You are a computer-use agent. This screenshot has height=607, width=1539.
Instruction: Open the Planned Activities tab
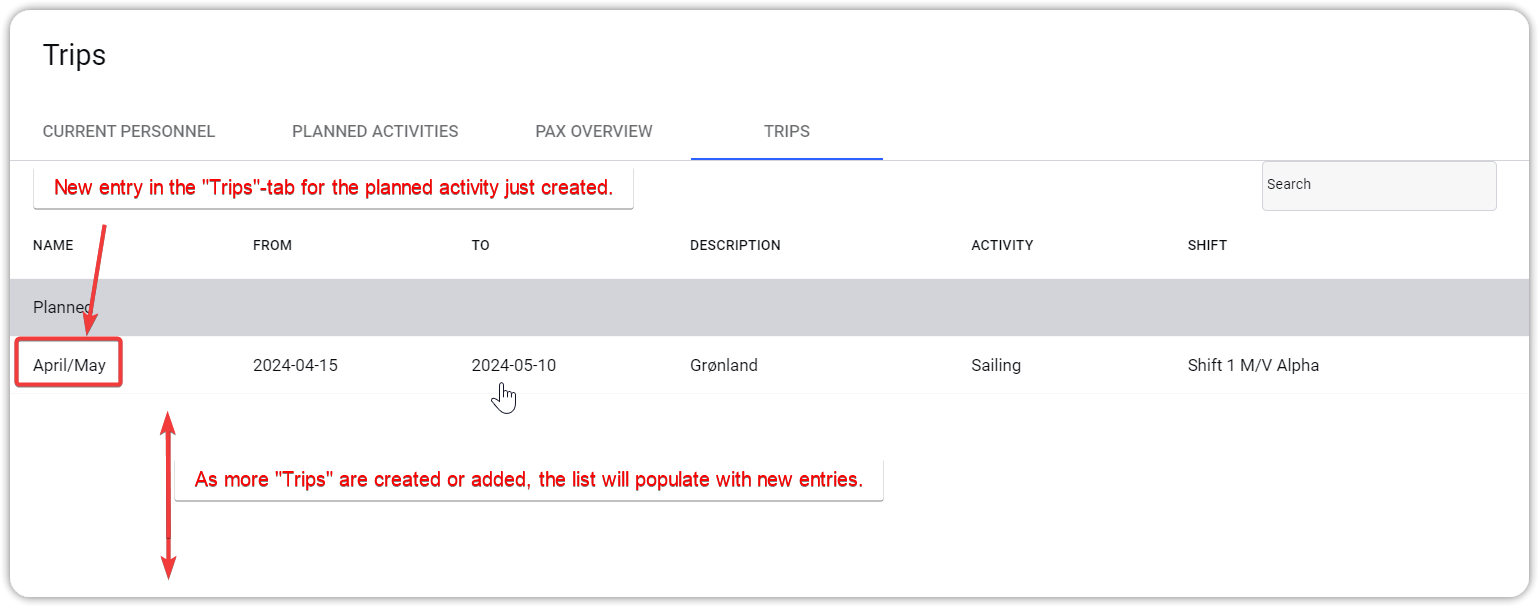click(375, 131)
